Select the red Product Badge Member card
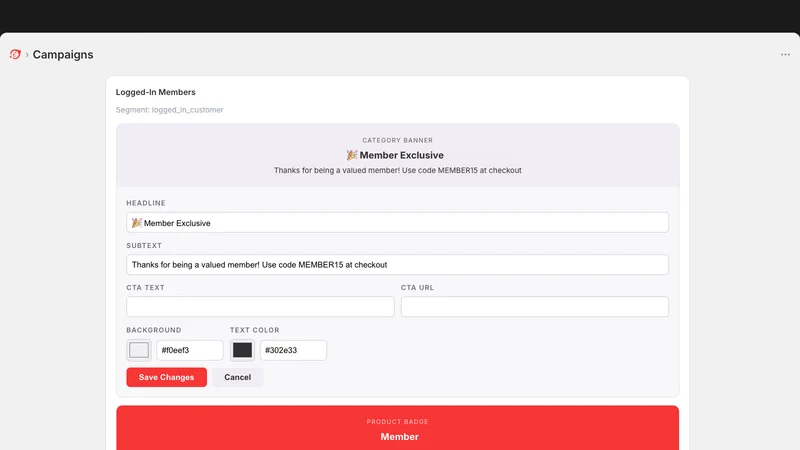Screen dimensions: 800x450 tap(397, 428)
